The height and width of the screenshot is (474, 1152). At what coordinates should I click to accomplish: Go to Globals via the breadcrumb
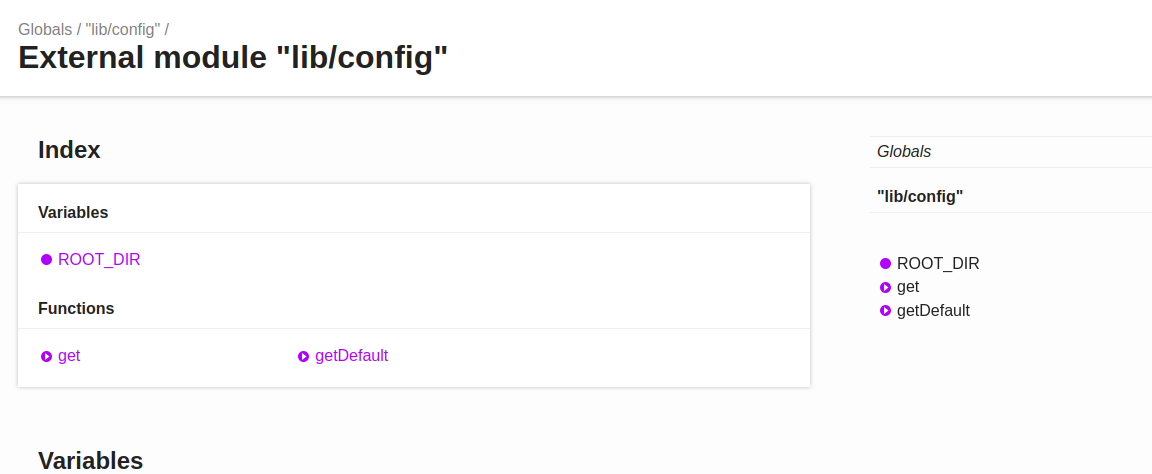(x=45, y=30)
